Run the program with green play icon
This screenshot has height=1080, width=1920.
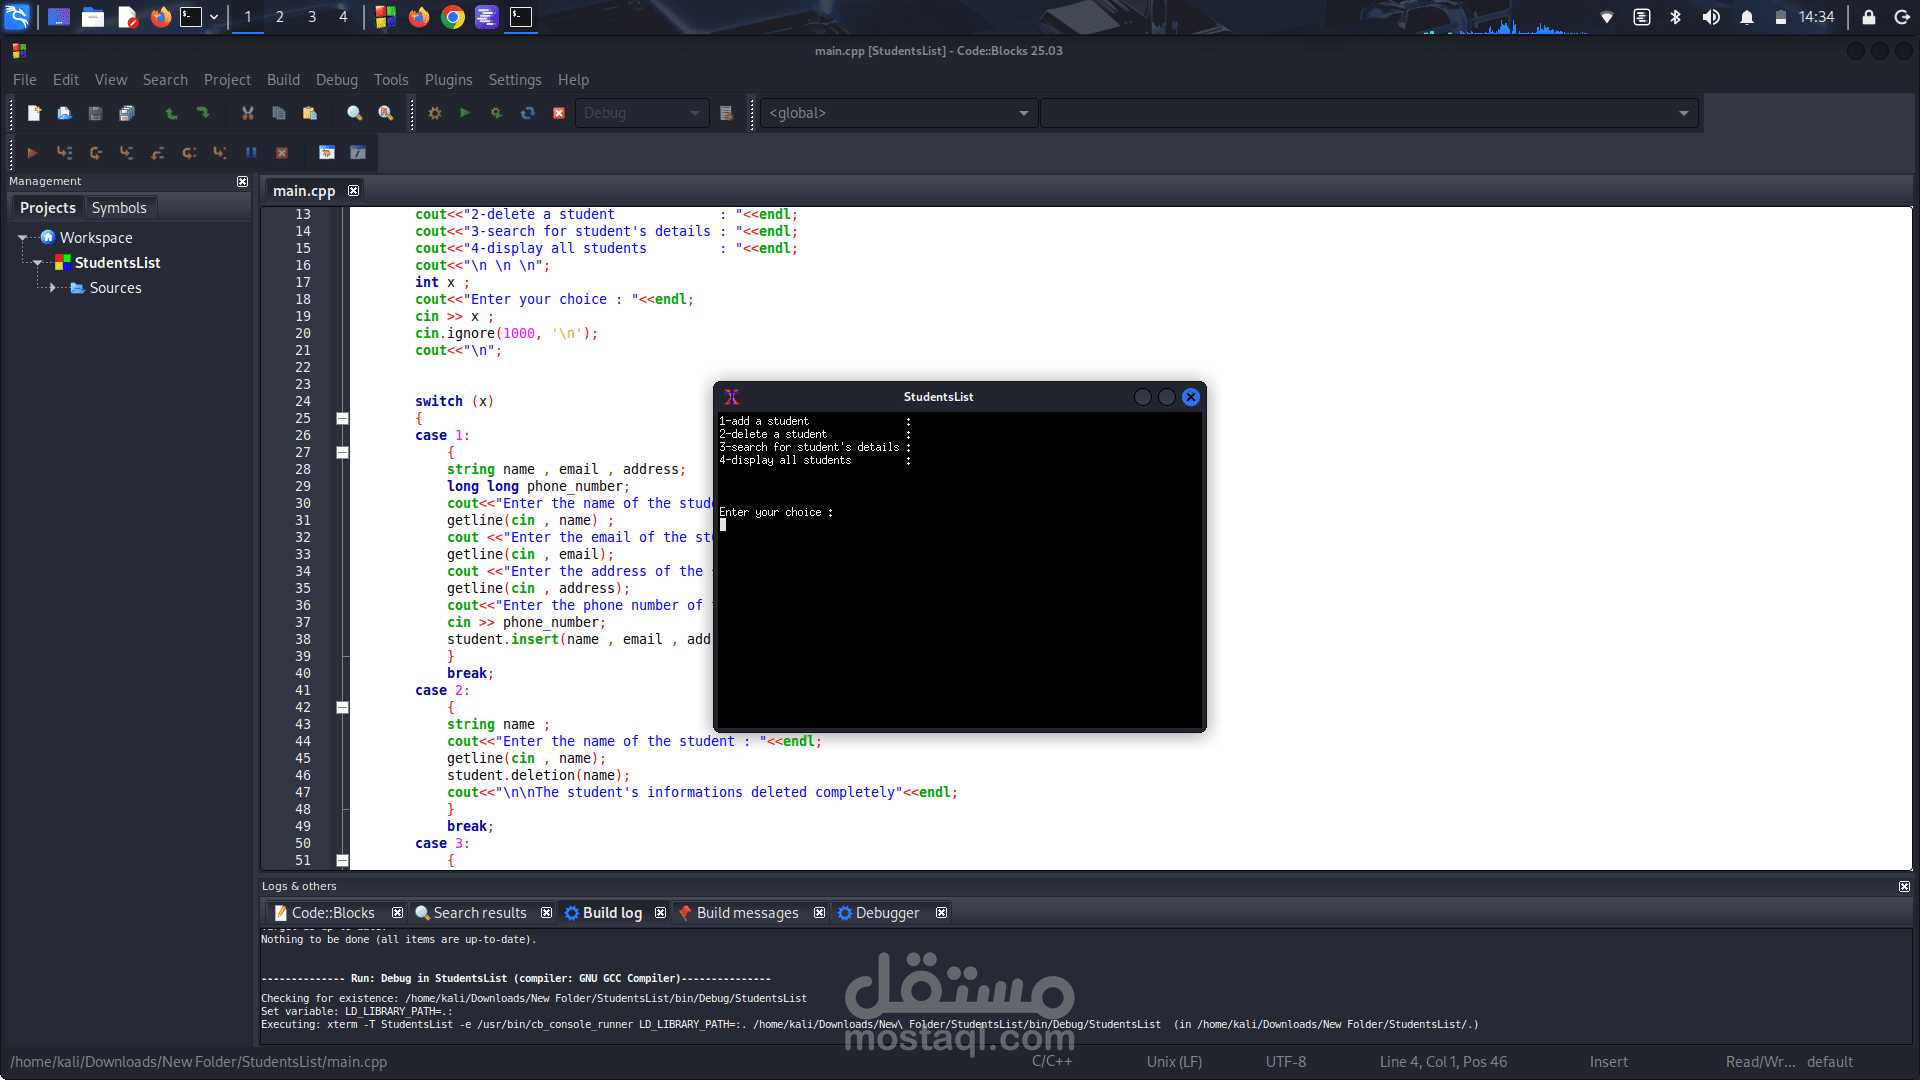(465, 113)
